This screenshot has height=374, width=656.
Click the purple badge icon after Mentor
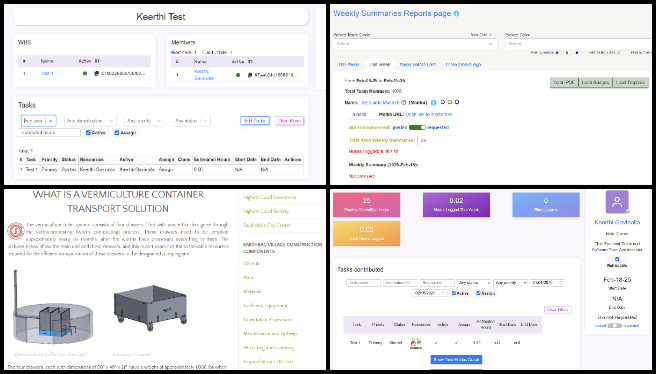(443, 102)
